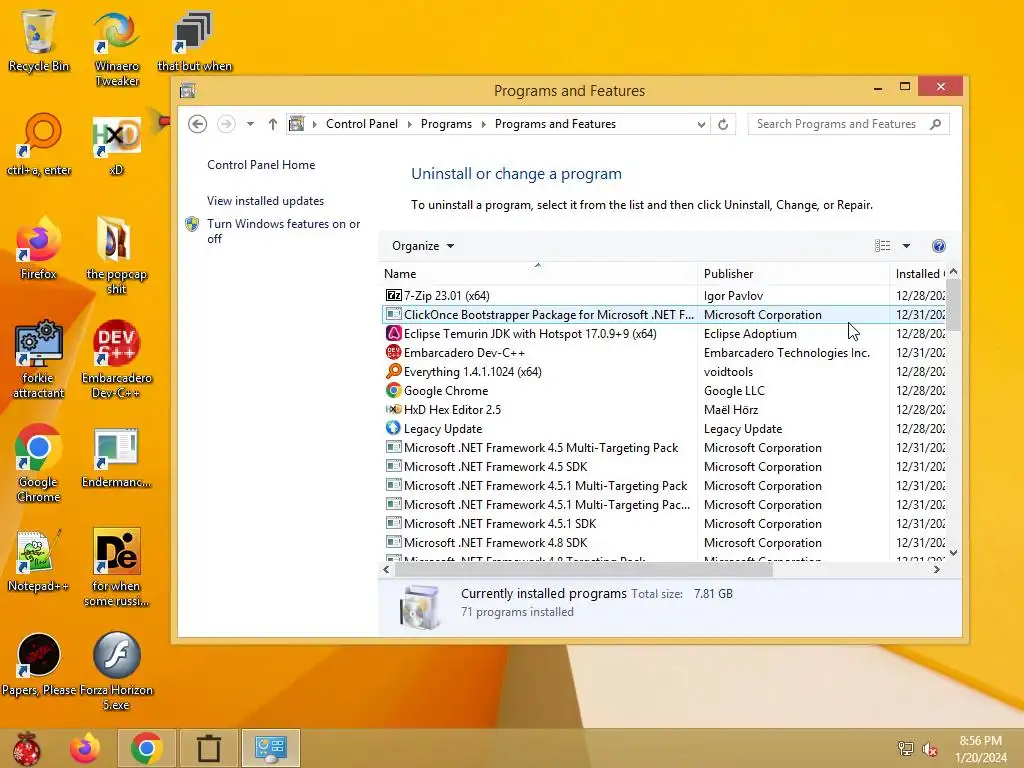Select the Embarcadero Dev-C++ desktop shortcut
The width and height of the screenshot is (1024, 768).
click(x=116, y=359)
